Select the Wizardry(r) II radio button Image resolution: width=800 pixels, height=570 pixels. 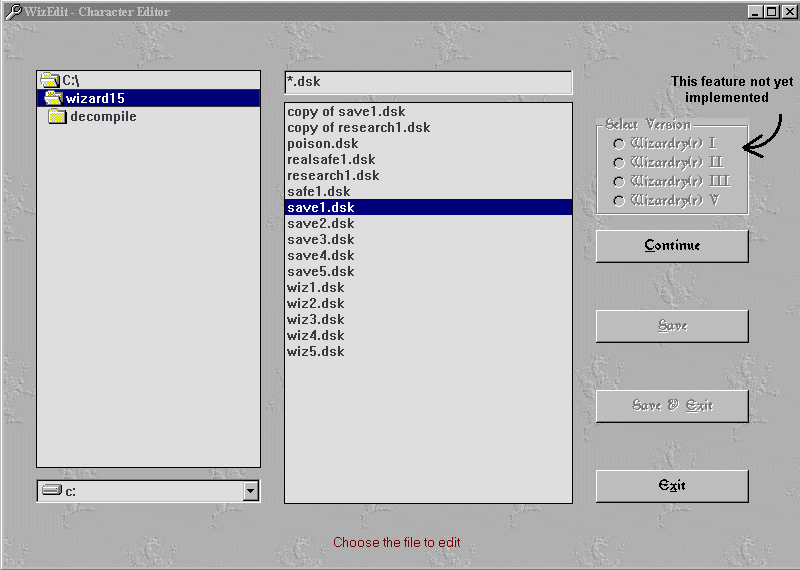[619, 163]
